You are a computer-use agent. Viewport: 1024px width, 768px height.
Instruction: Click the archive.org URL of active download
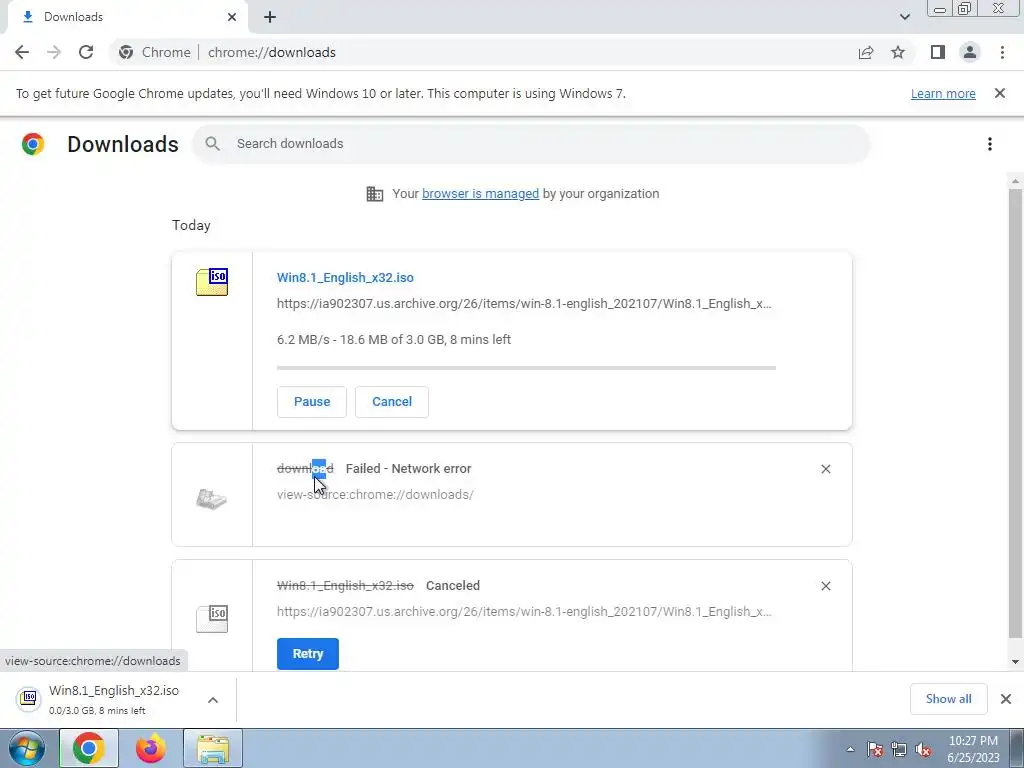(524, 304)
